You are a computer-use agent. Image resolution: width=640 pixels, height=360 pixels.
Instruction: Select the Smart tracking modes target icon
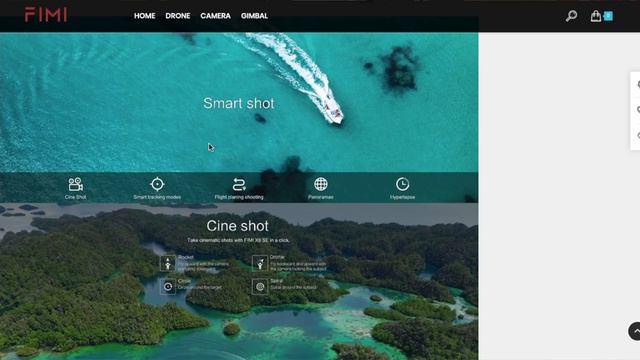coord(157,184)
